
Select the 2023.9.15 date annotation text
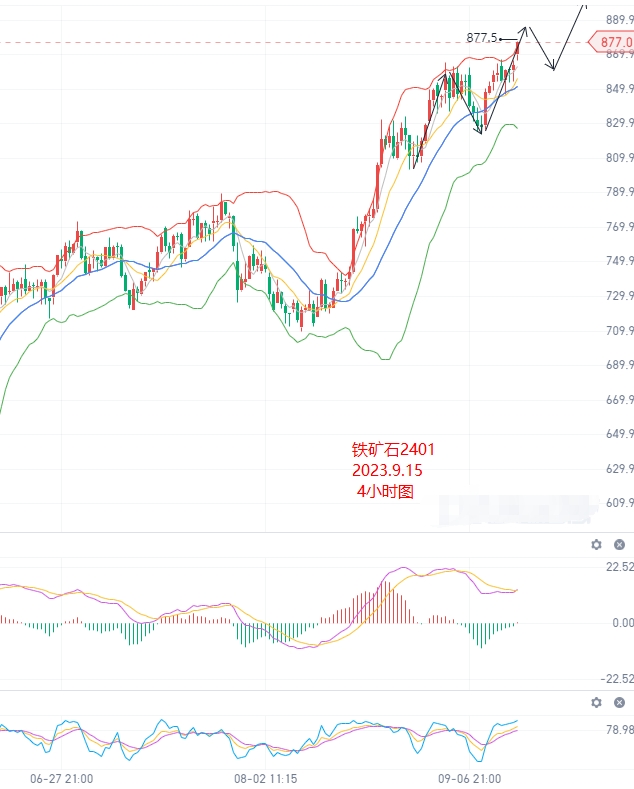(x=387, y=470)
